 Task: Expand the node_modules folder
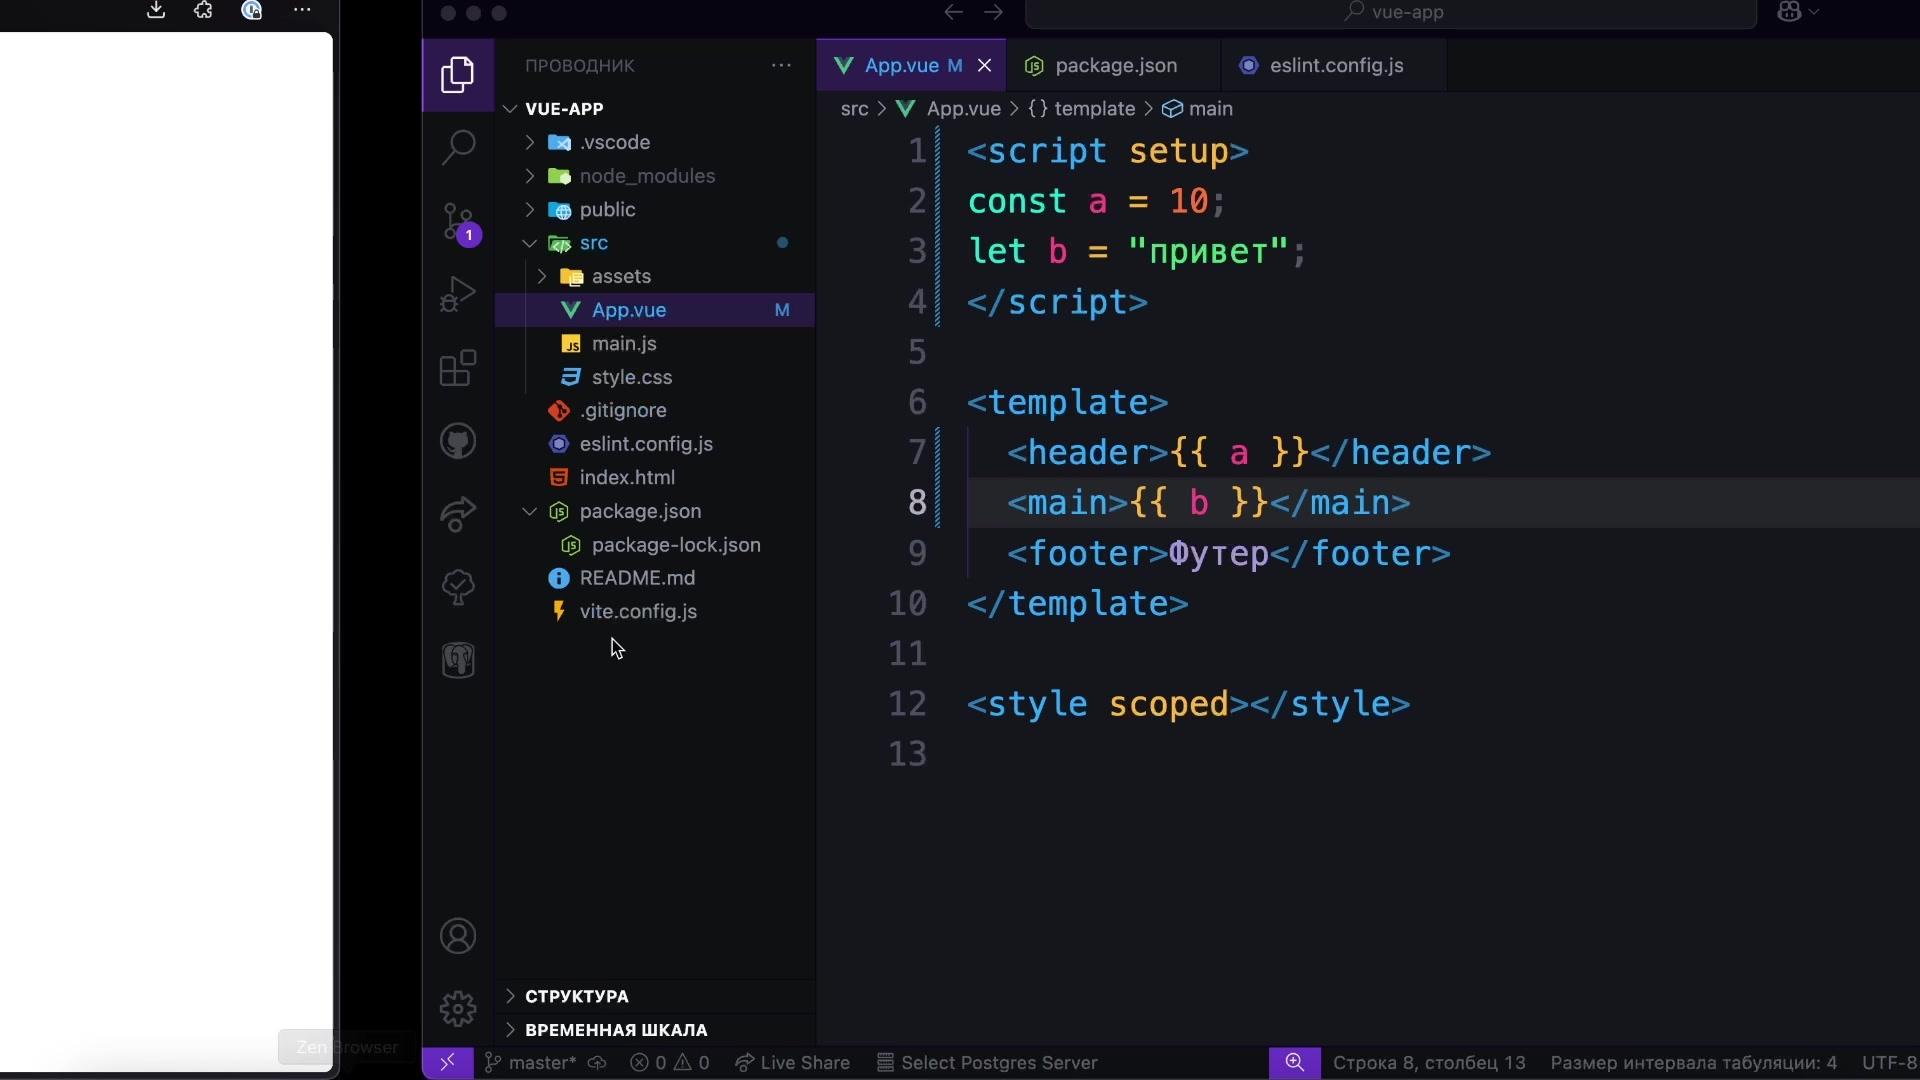tap(529, 176)
